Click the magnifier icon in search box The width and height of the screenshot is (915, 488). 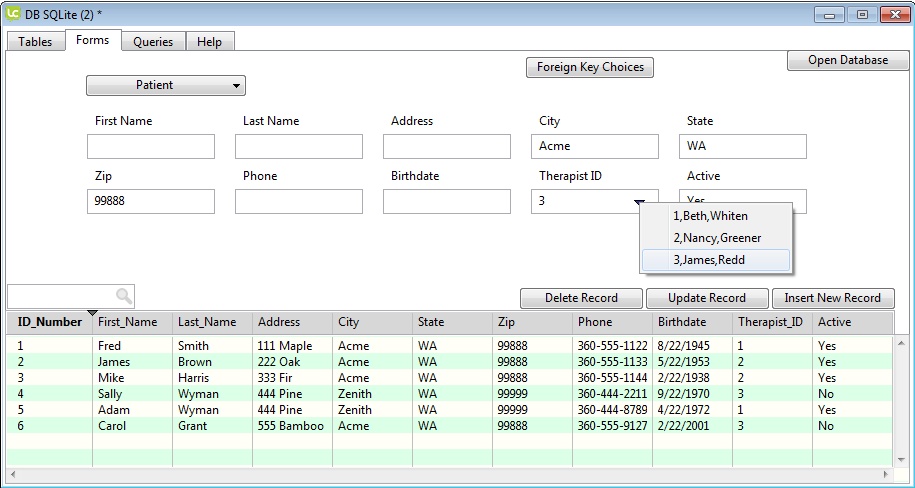[x=124, y=296]
